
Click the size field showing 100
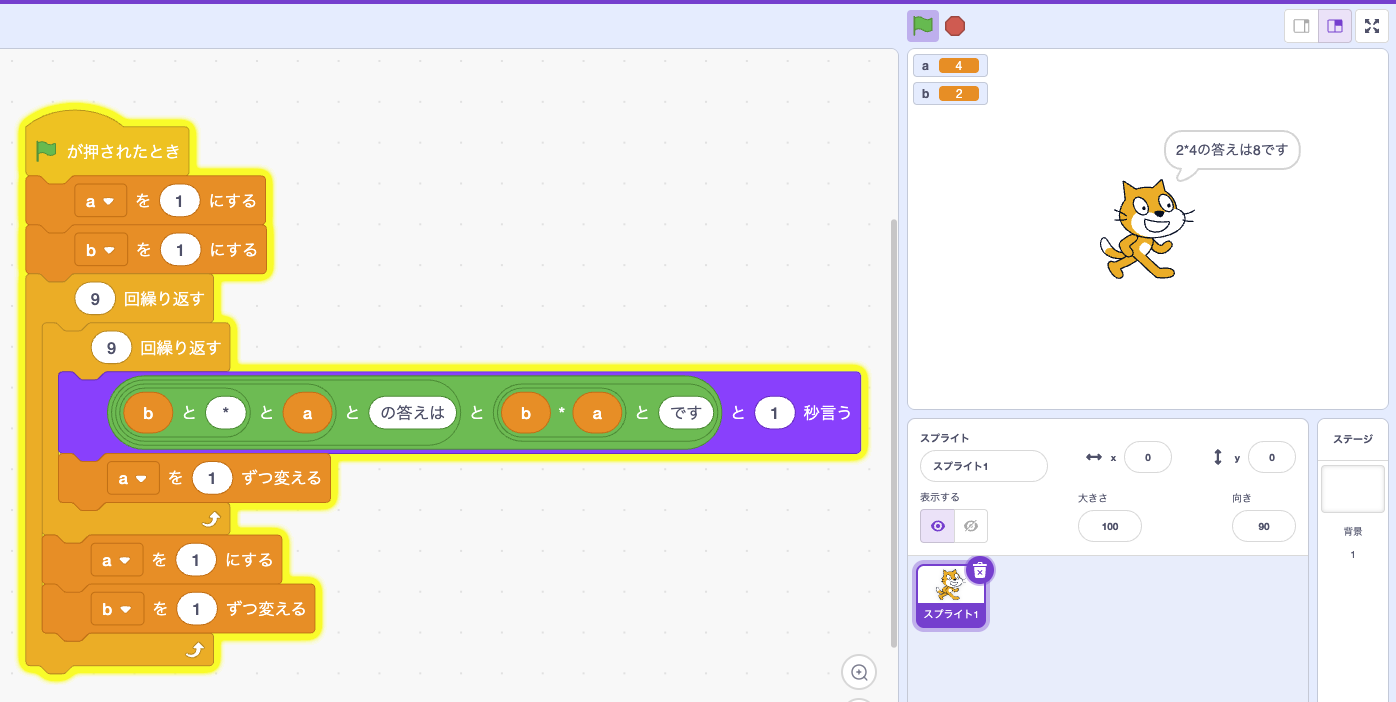click(1109, 526)
